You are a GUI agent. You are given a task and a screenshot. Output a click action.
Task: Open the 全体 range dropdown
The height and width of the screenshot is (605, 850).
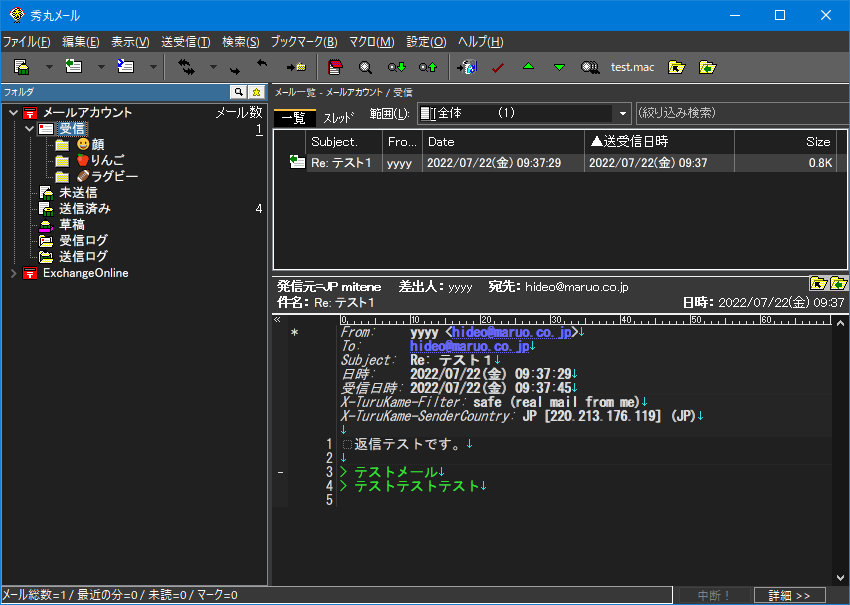point(623,112)
